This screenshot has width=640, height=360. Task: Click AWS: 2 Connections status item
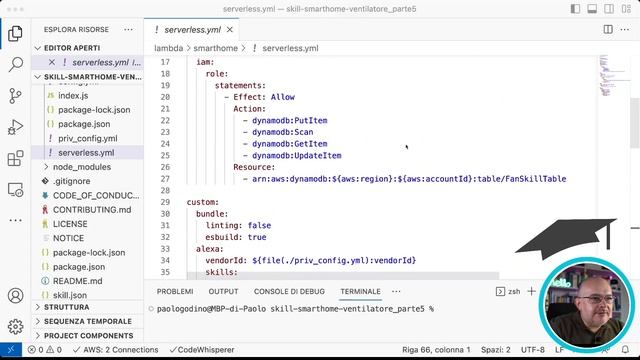(116, 350)
